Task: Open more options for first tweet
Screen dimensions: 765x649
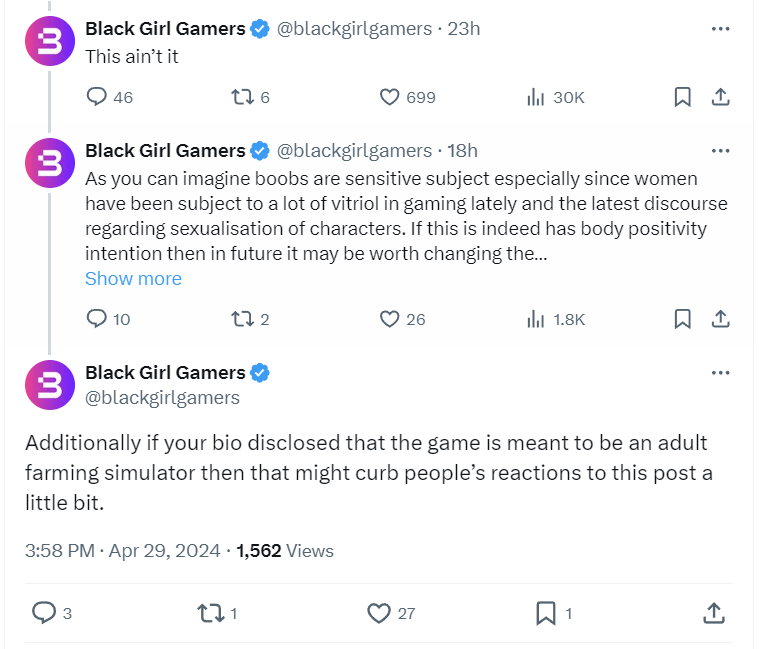Action: (720, 29)
